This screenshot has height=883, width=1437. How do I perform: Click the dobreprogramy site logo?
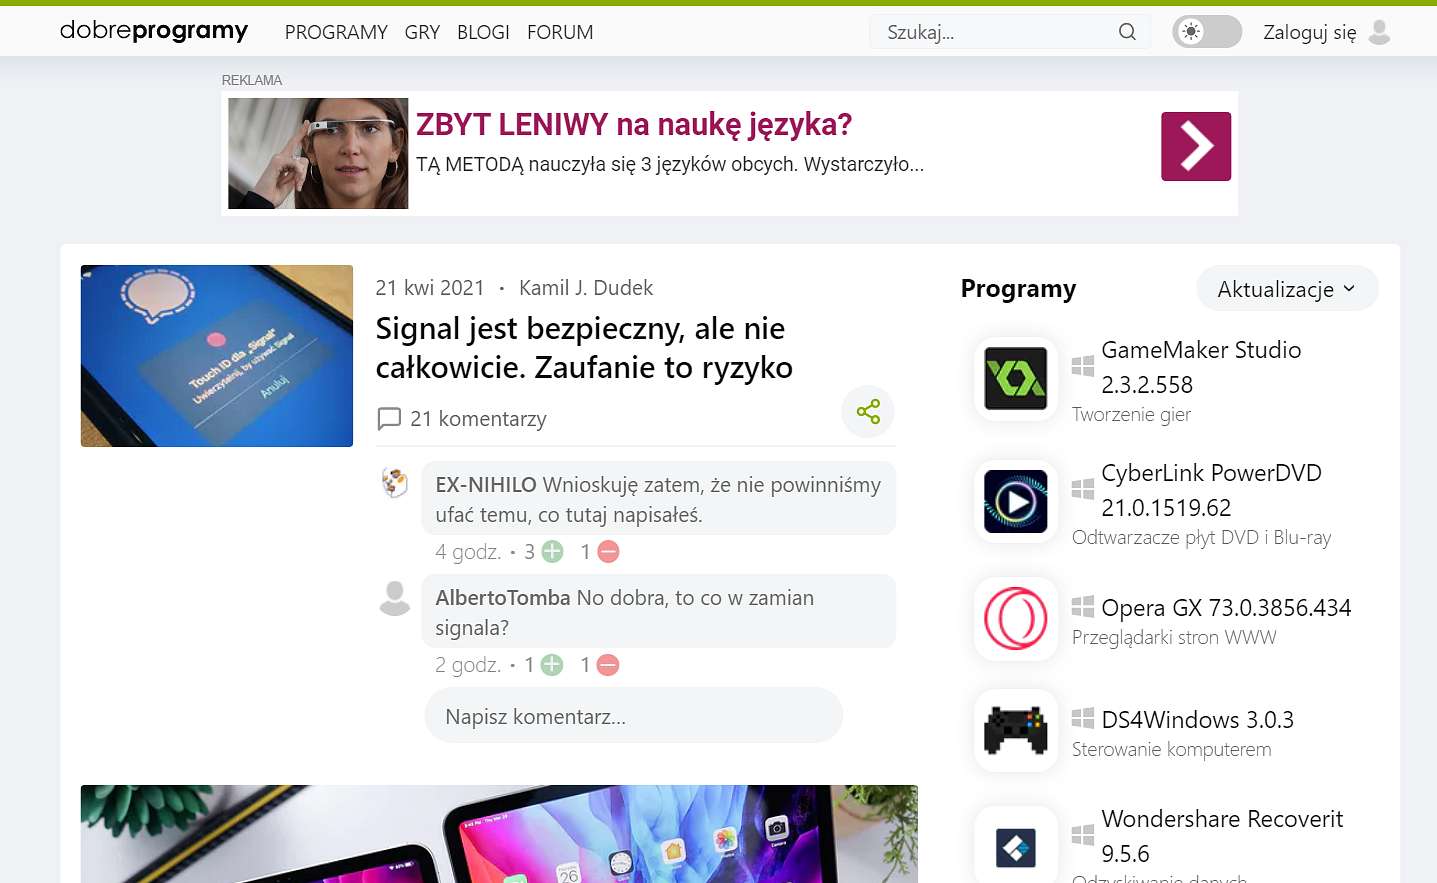coord(154,31)
